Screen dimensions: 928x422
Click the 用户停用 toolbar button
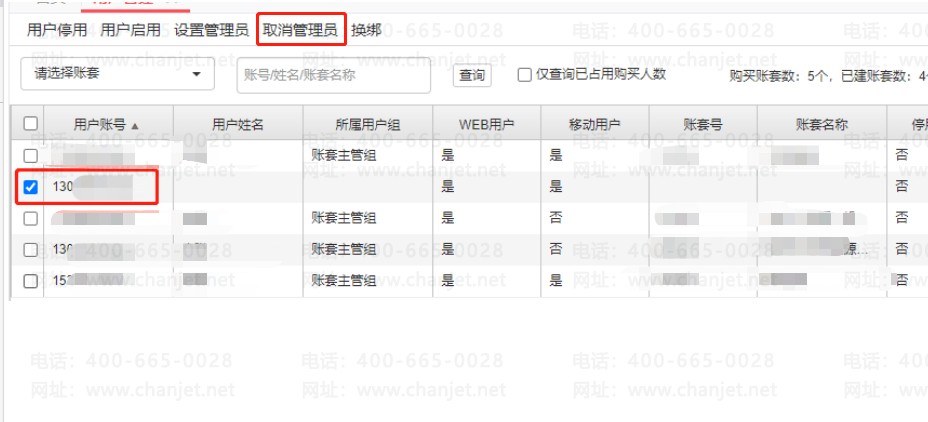tap(57, 30)
